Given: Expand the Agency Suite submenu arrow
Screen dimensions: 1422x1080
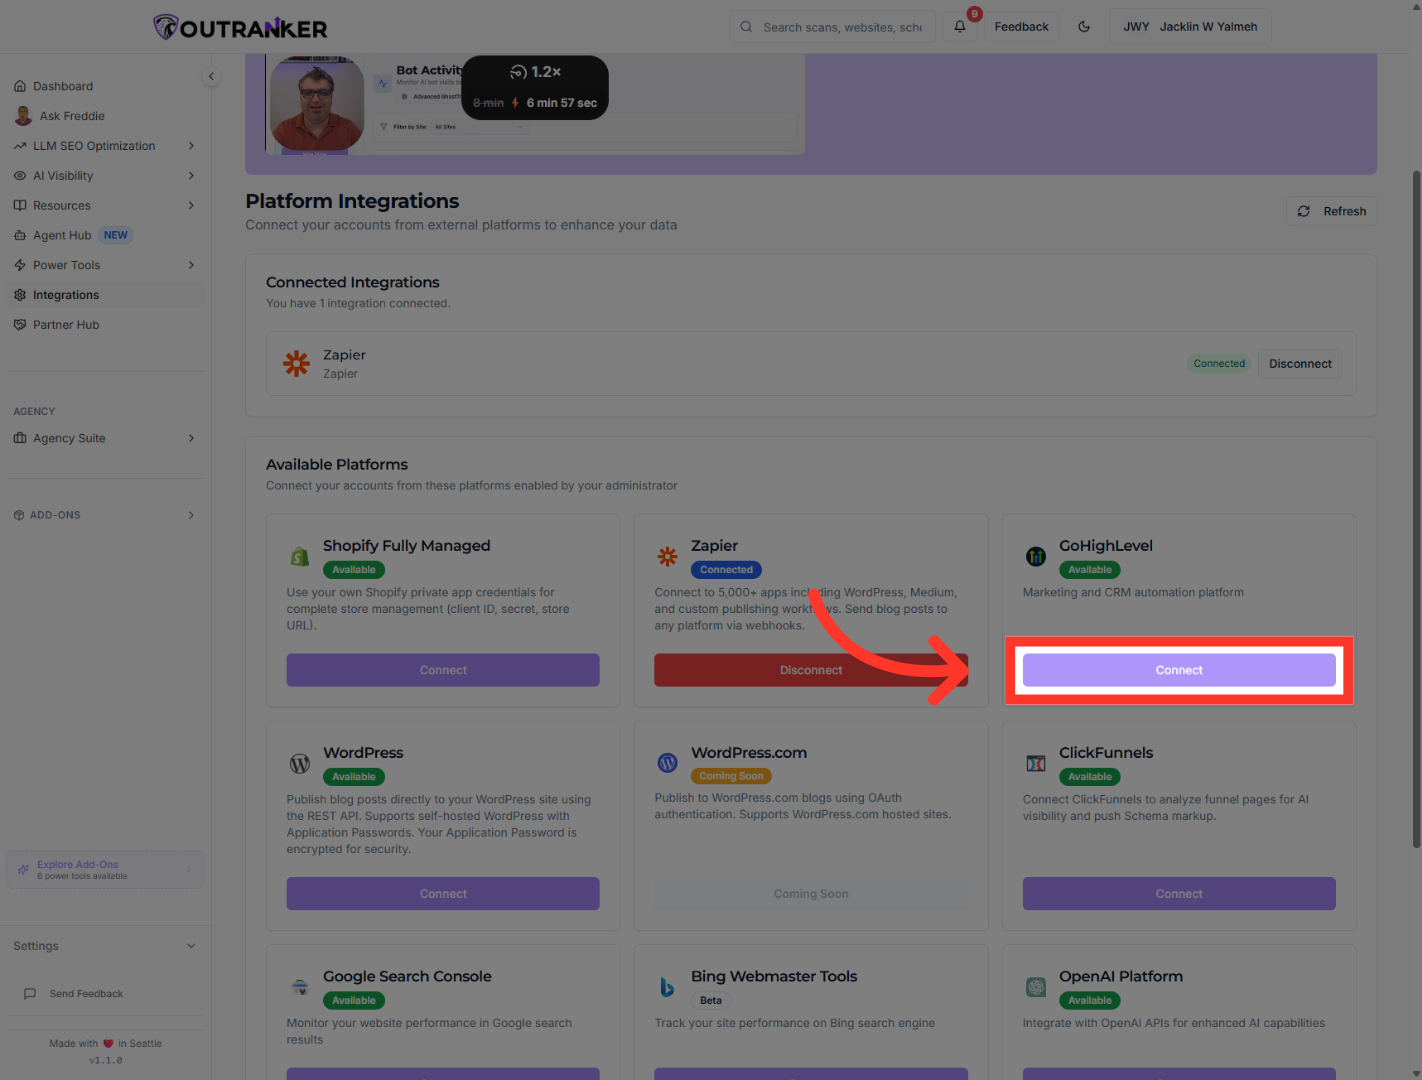Looking at the screenshot, I should [191, 438].
